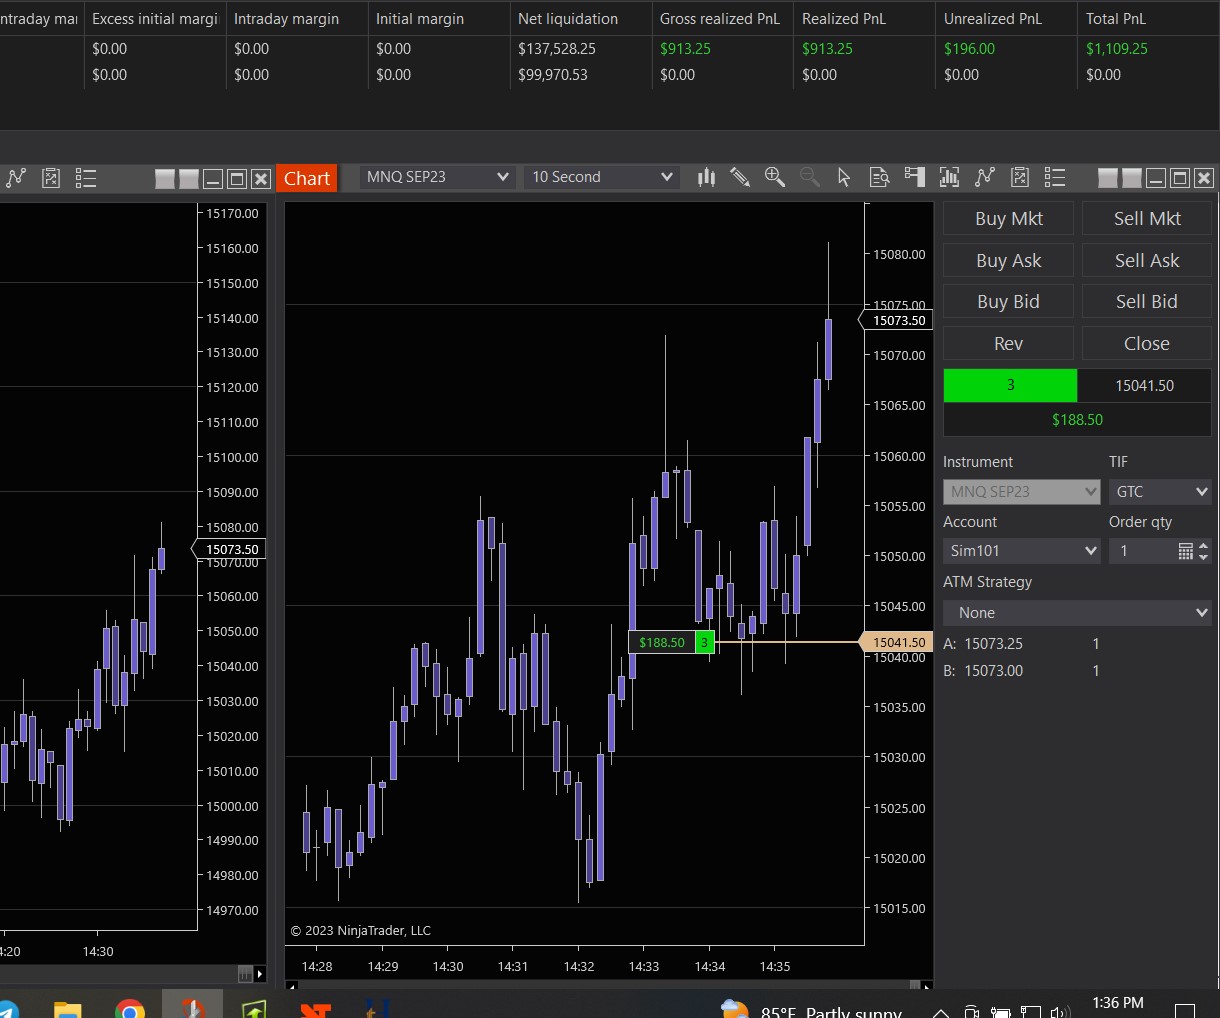Open the chart bar type icon

coord(706,177)
